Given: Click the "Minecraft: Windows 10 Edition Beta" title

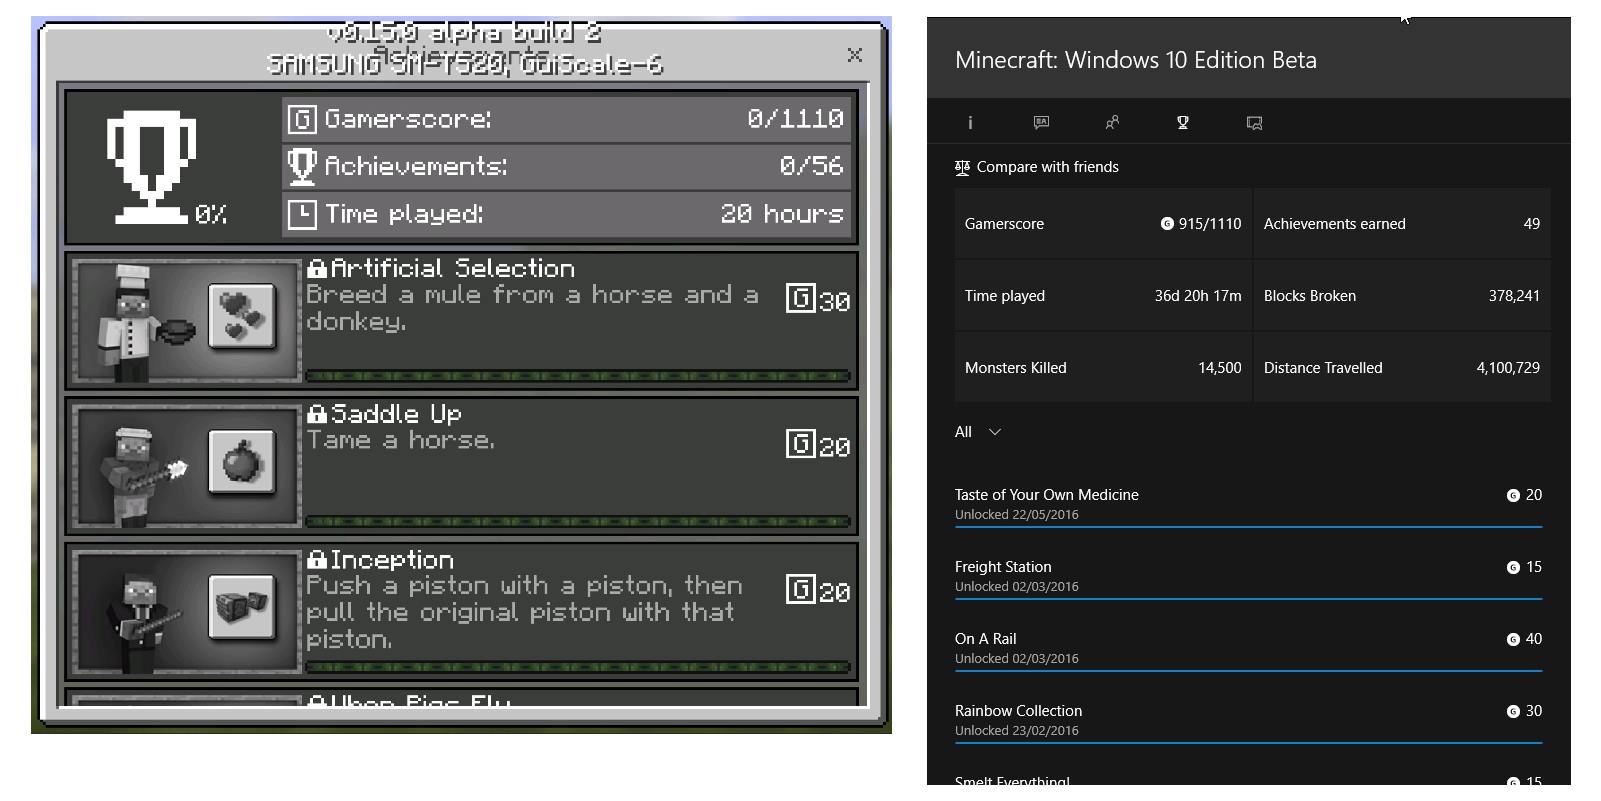Looking at the screenshot, I should coord(1136,60).
